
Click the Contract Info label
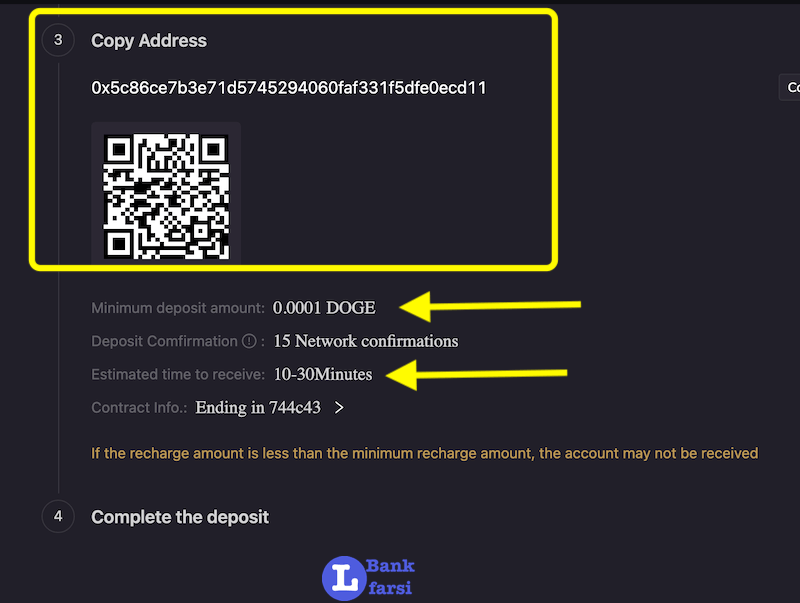[139, 408]
